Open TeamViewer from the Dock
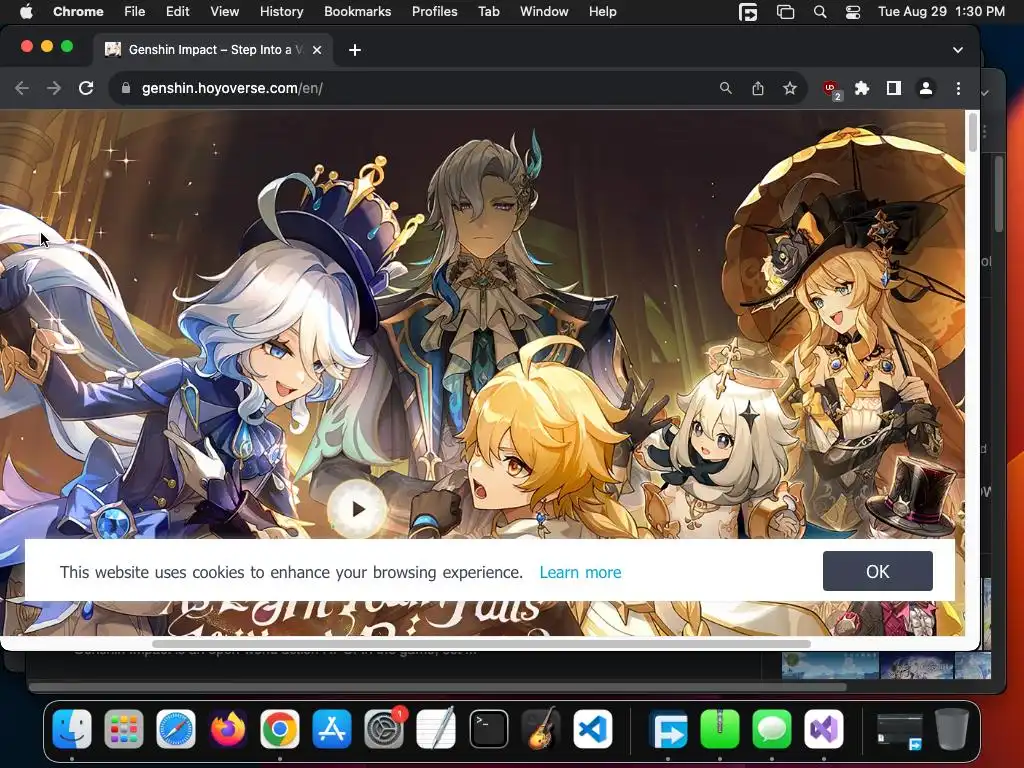Image resolution: width=1024 pixels, height=768 pixels. coord(668,729)
